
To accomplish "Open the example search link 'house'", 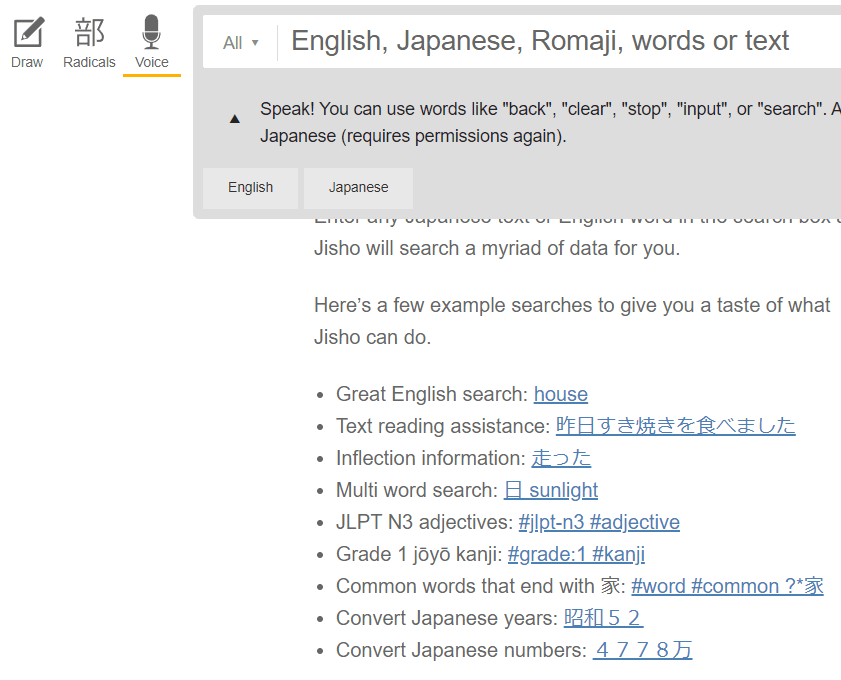I will tap(560, 394).
